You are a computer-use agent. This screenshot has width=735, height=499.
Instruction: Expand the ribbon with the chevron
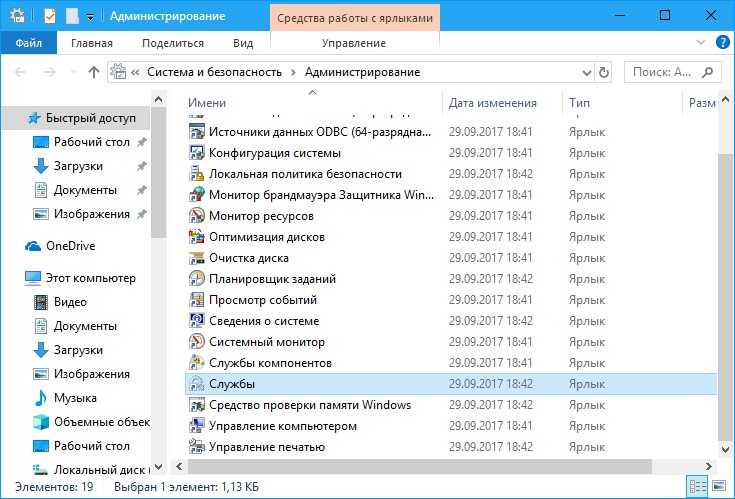pos(701,43)
